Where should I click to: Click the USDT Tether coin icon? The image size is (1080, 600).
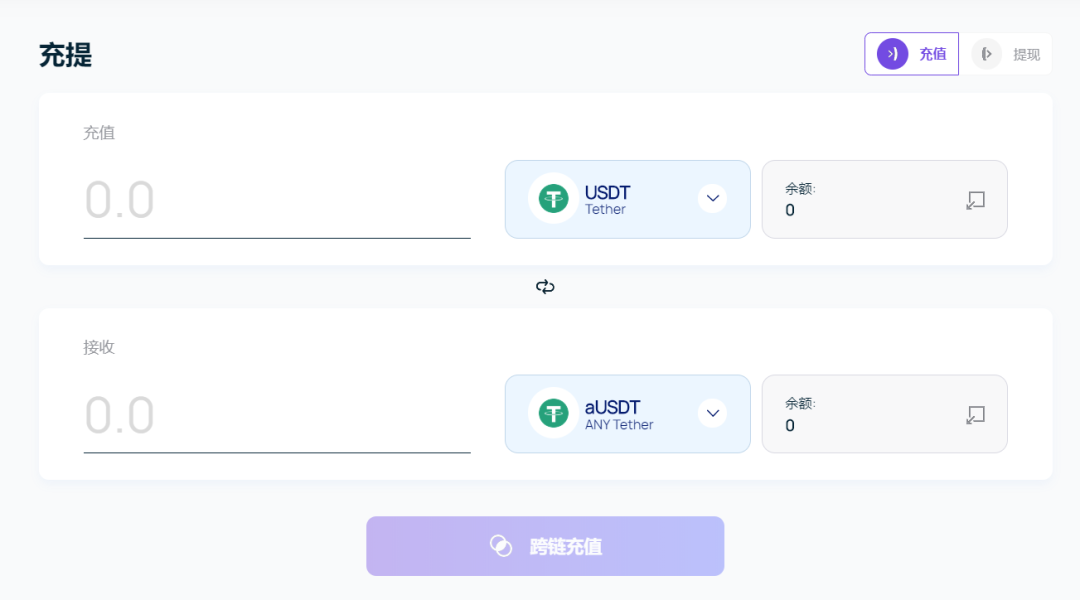coord(553,197)
